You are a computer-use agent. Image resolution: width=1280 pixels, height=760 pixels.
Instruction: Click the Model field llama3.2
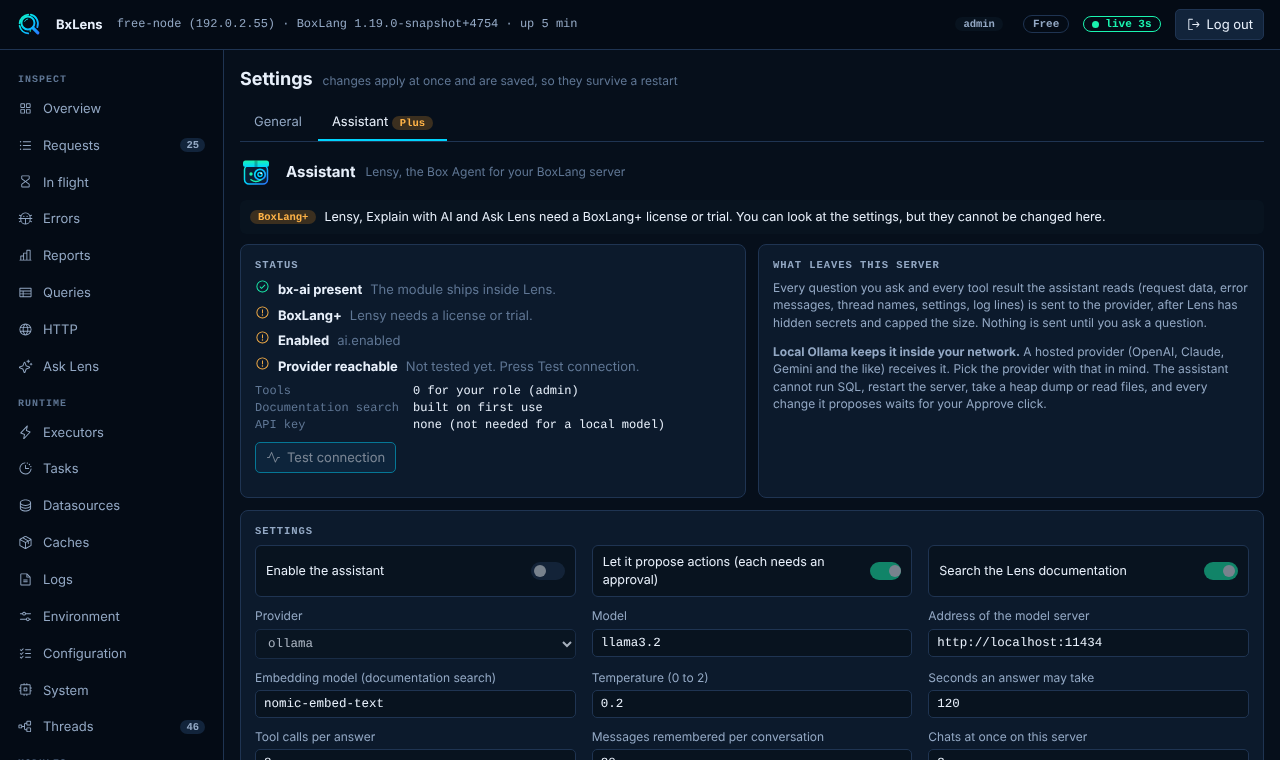click(x=751, y=643)
